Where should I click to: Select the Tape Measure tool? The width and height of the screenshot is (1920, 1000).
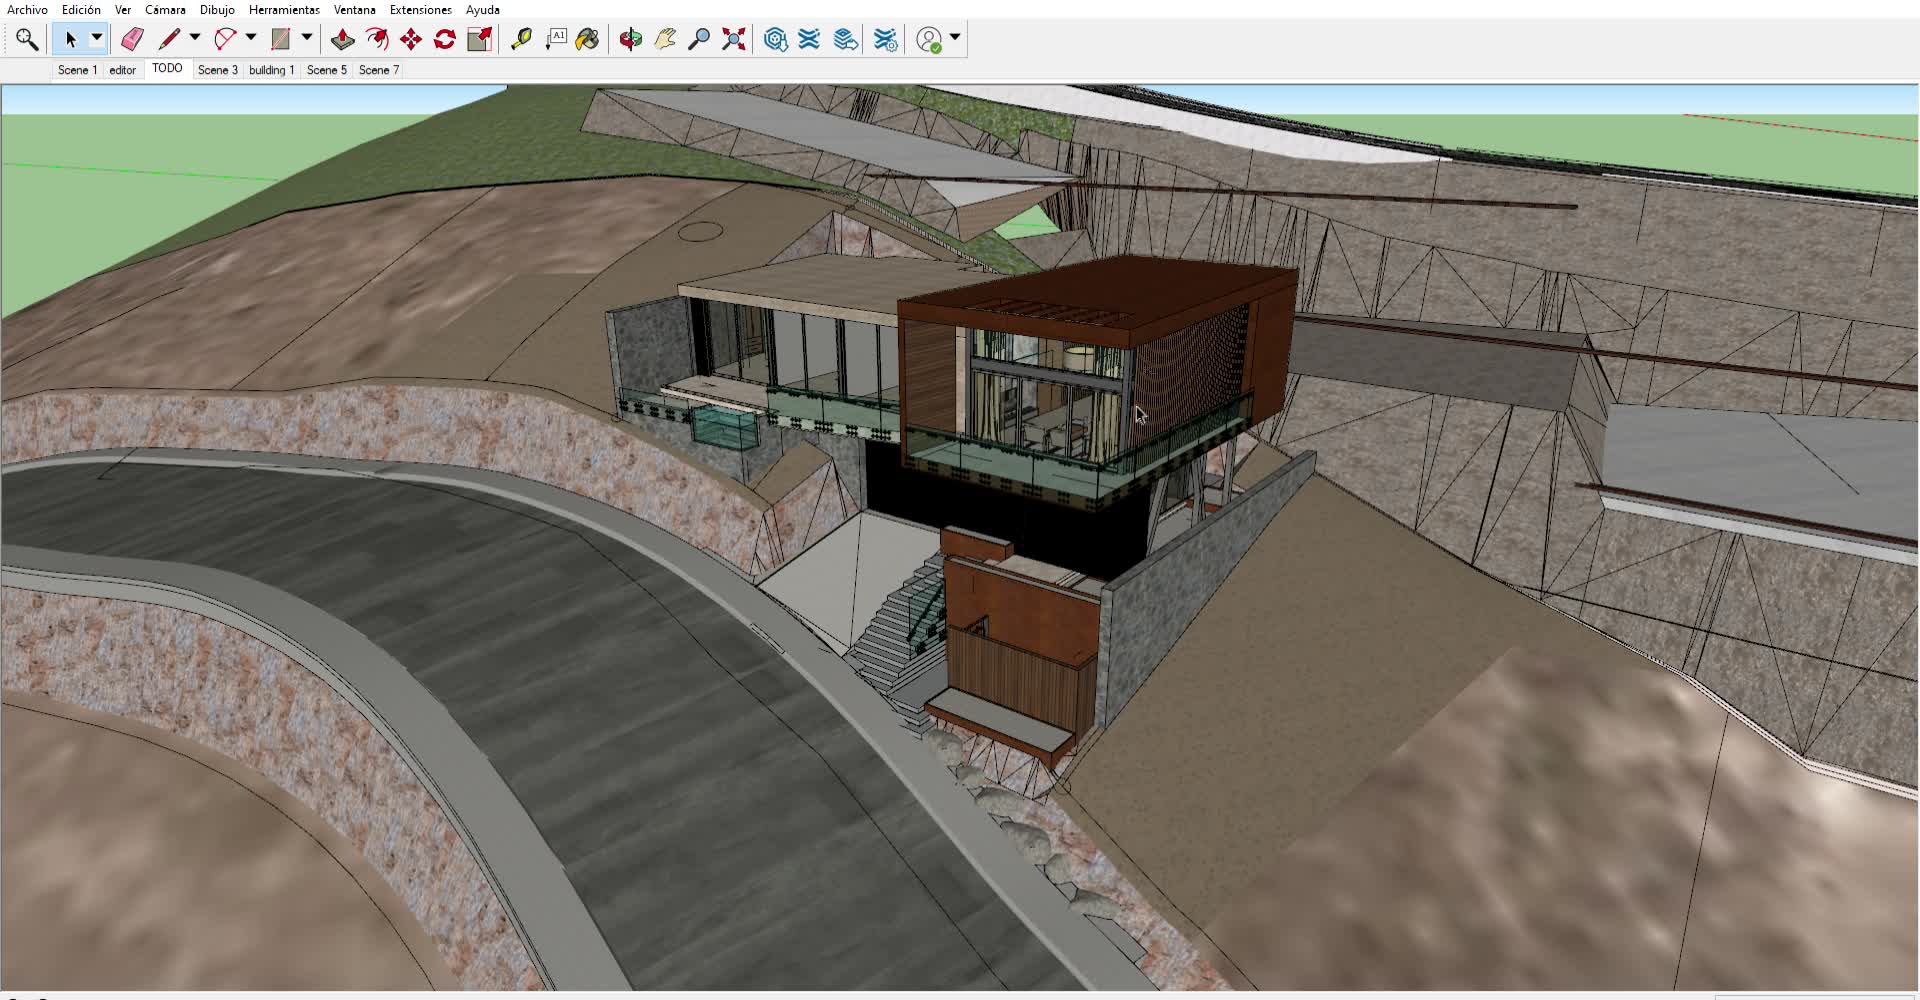pos(521,39)
